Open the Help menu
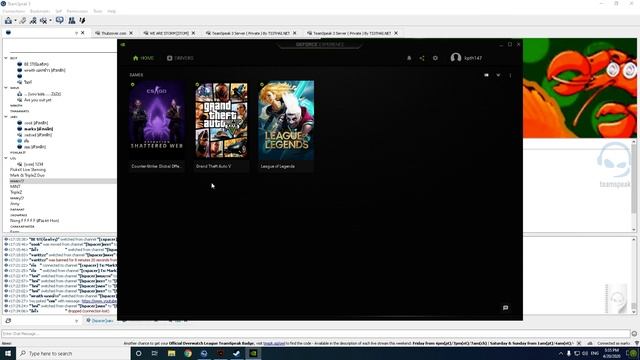This screenshot has width=640, height=360. (x=111, y=11)
